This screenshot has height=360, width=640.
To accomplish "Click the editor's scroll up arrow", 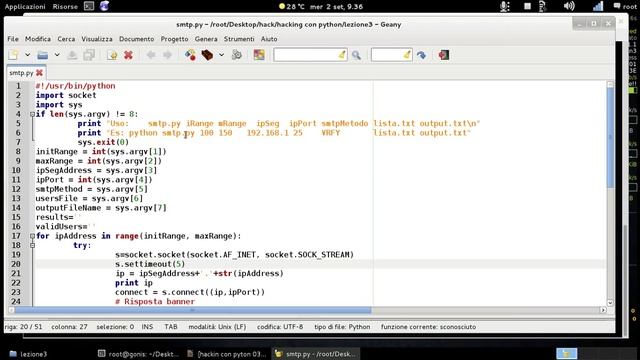I will pyautogui.click(x=610, y=84).
